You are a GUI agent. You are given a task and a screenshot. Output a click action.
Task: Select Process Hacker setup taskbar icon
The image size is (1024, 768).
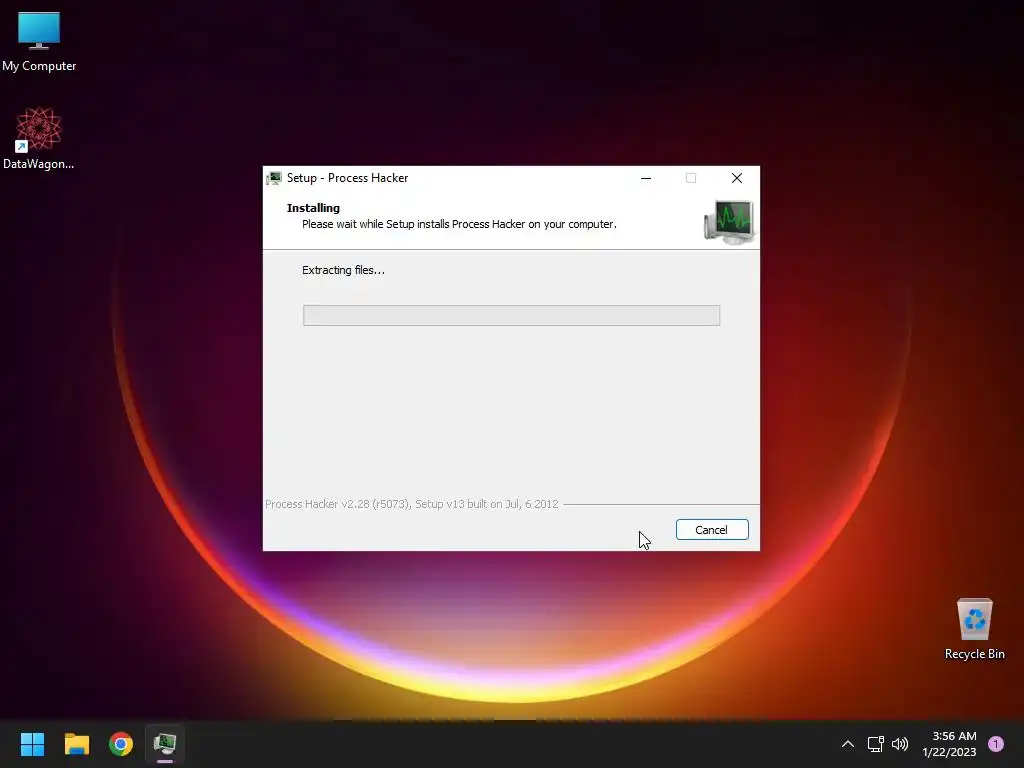point(165,744)
